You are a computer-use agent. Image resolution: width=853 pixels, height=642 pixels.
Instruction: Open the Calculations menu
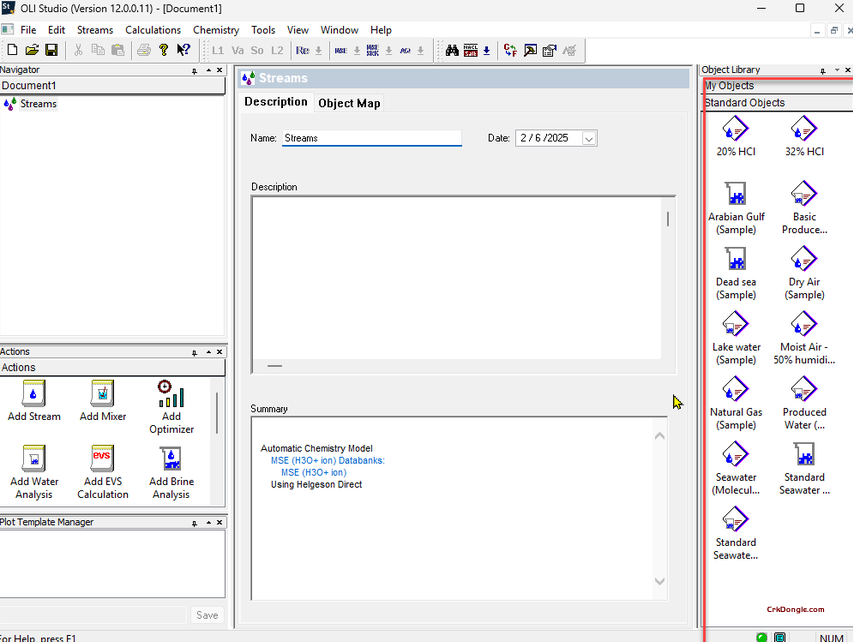point(153,30)
